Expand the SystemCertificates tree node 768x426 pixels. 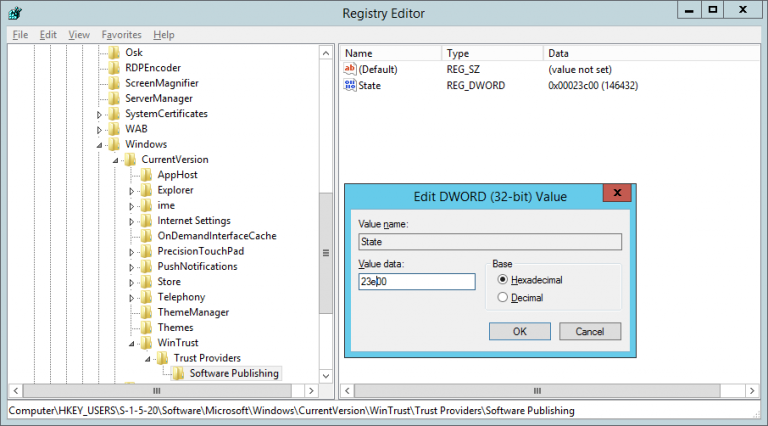pyautogui.click(x=100, y=114)
